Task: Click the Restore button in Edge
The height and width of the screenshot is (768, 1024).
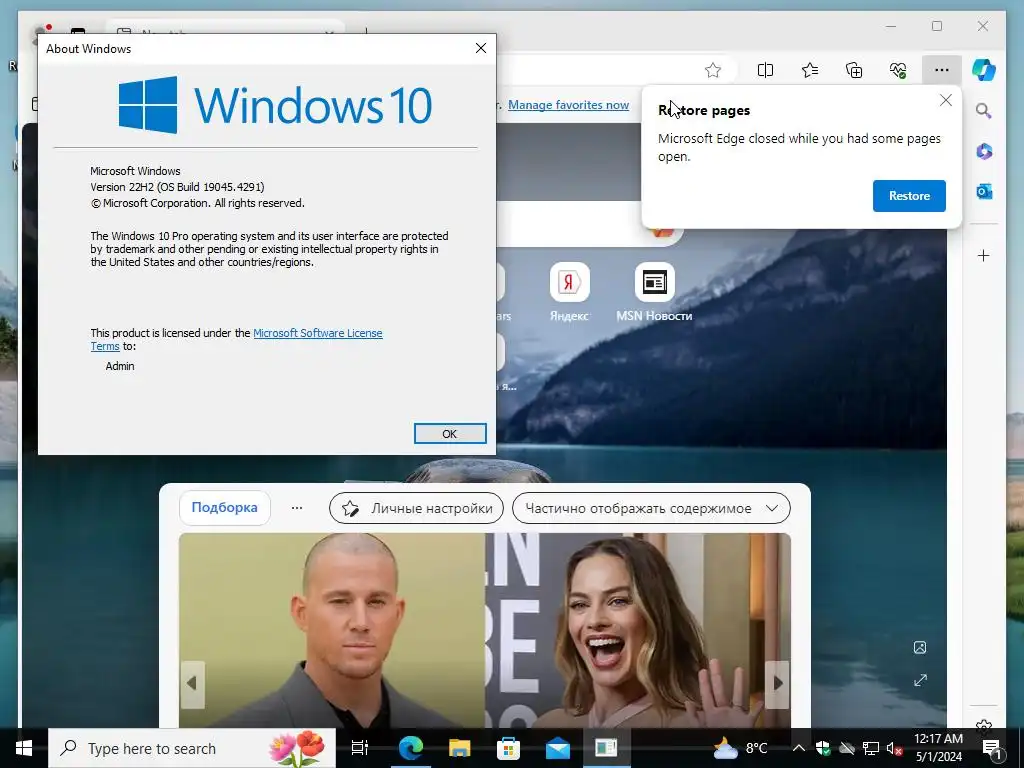Action: pyautogui.click(x=909, y=196)
